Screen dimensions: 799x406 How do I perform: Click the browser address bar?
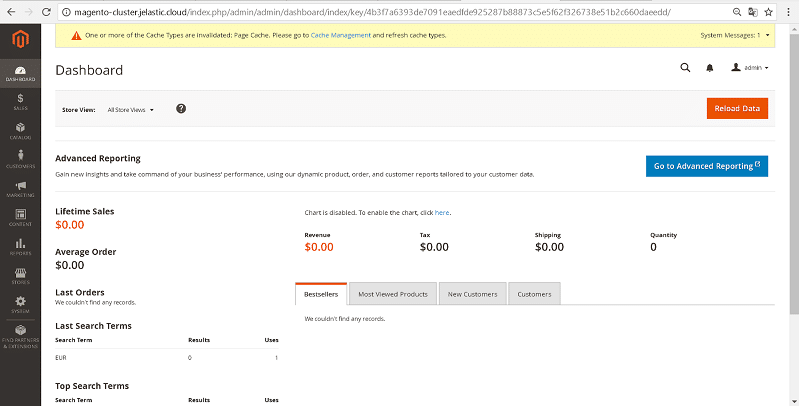[380, 11]
